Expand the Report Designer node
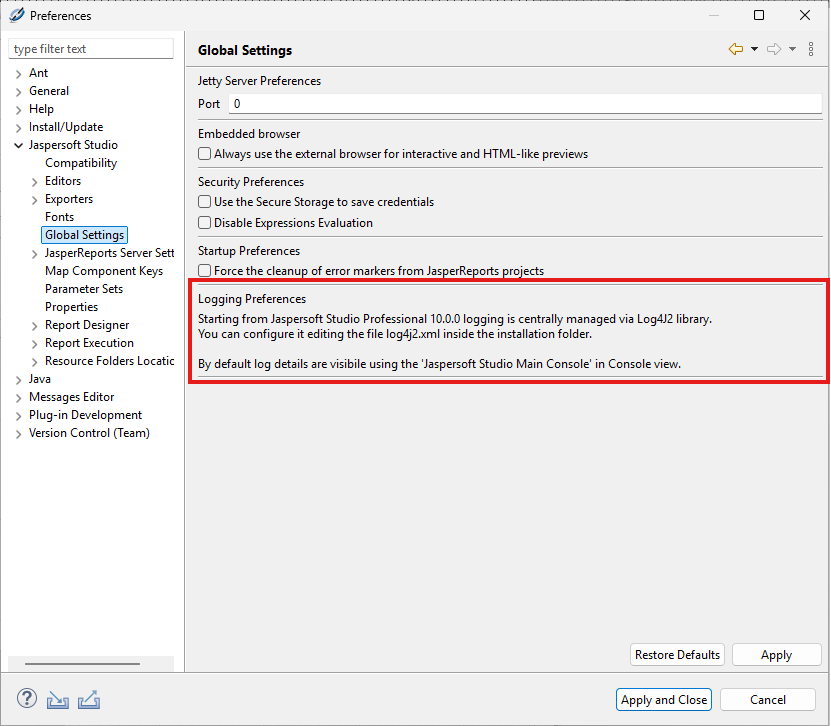 pos(34,326)
